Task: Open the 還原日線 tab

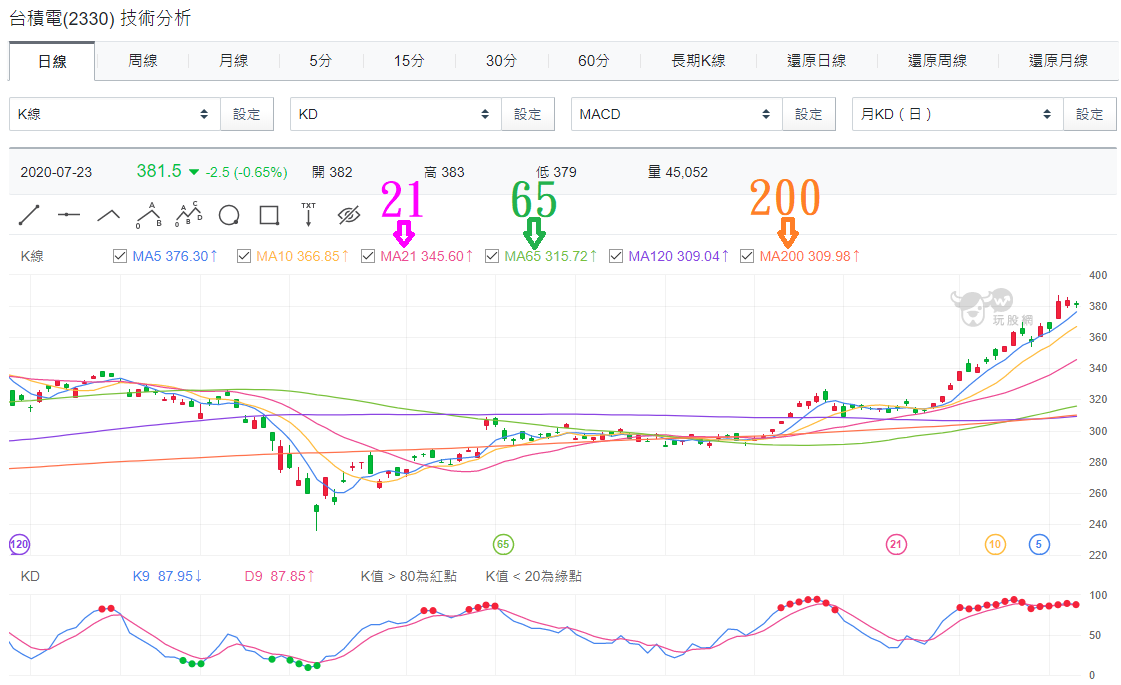Action: tap(816, 61)
